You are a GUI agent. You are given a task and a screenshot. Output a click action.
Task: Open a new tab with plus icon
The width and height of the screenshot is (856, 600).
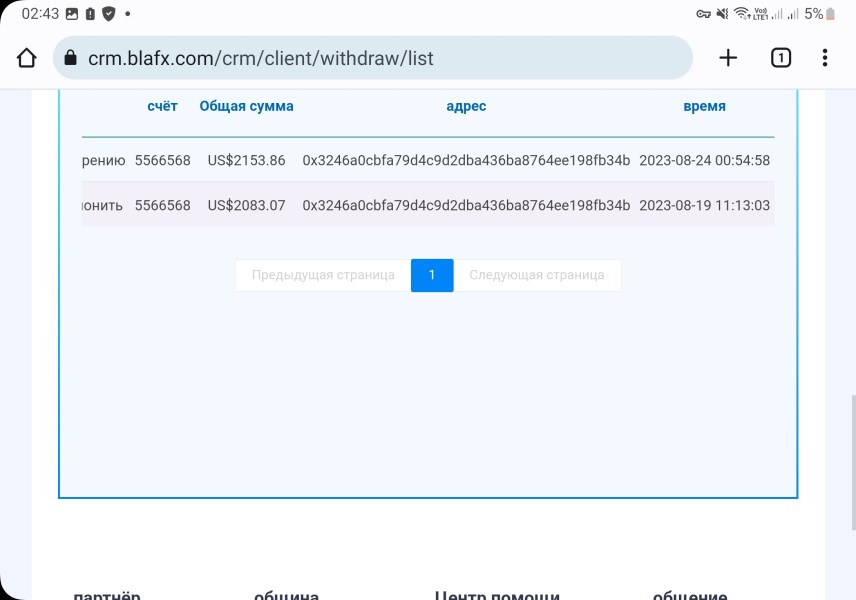point(728,58)
